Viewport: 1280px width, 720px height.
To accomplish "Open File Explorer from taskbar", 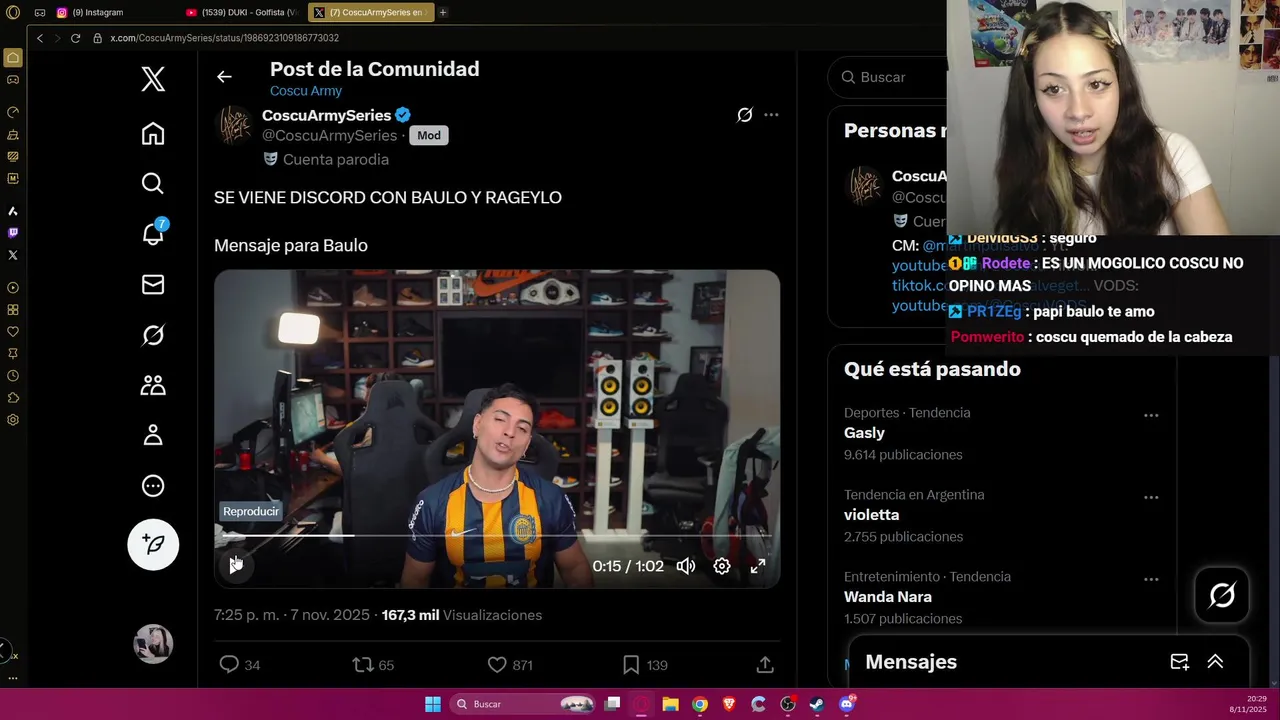I will tap(671, 704).
